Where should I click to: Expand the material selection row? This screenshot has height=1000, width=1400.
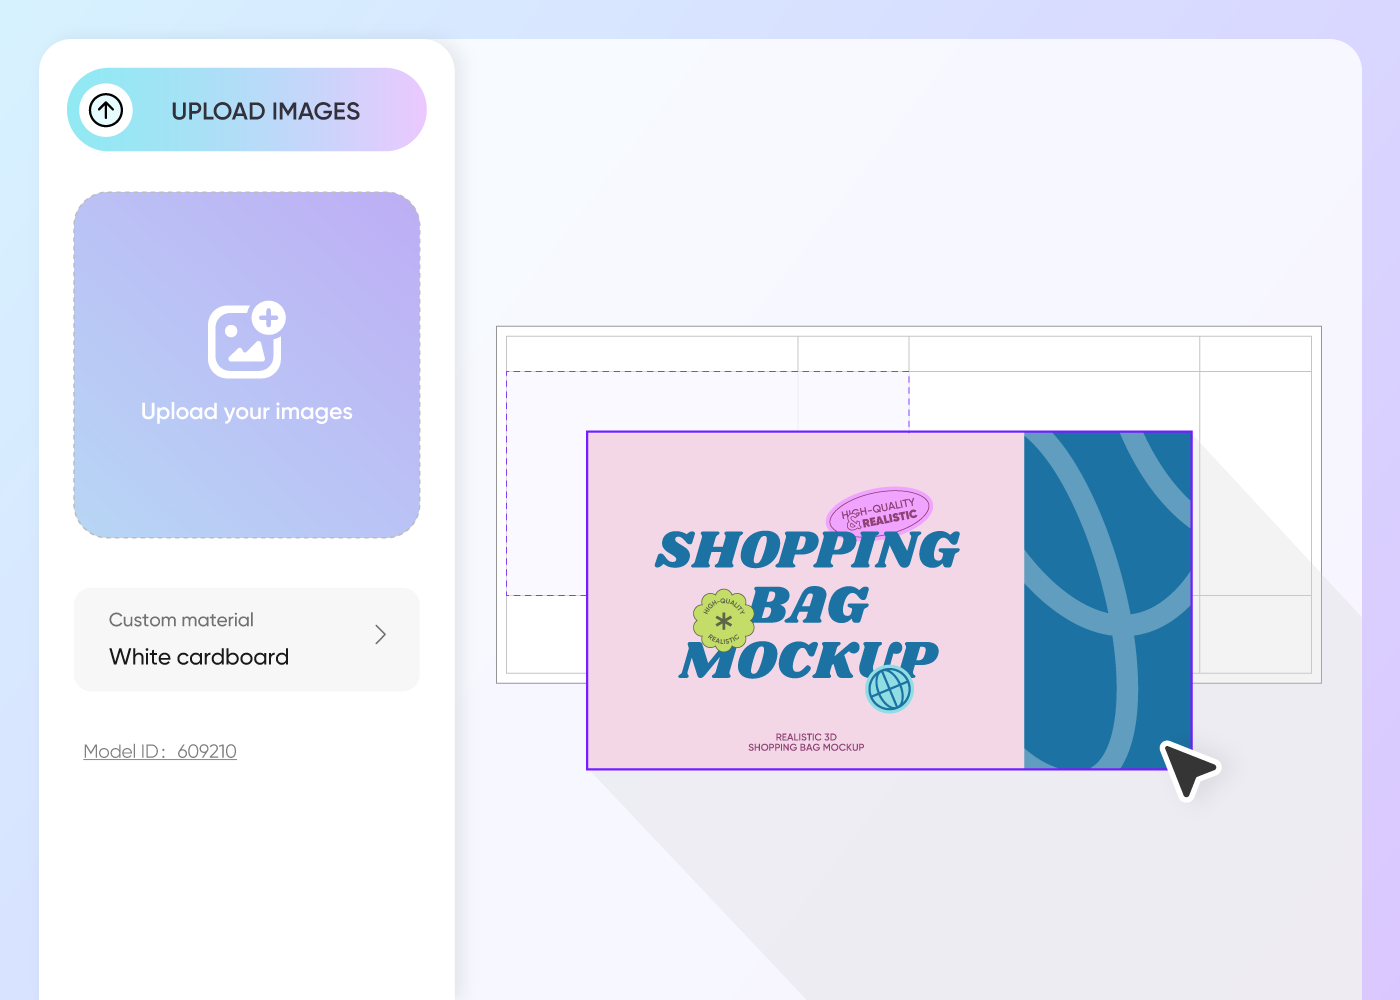click(x=246, y=640)
